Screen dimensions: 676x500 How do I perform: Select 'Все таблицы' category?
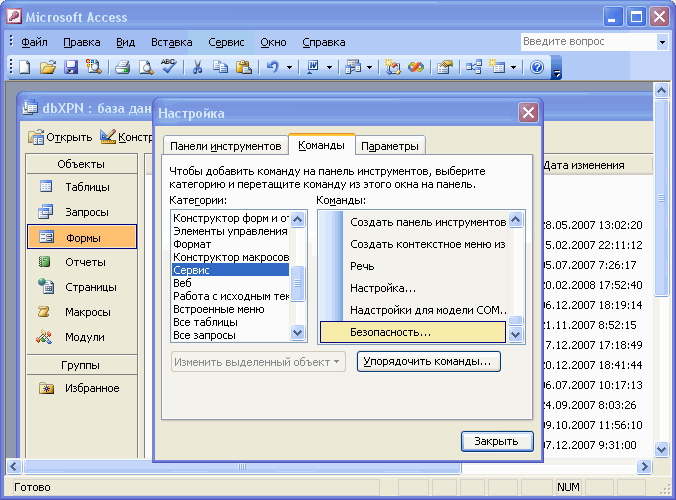[231, 322]
